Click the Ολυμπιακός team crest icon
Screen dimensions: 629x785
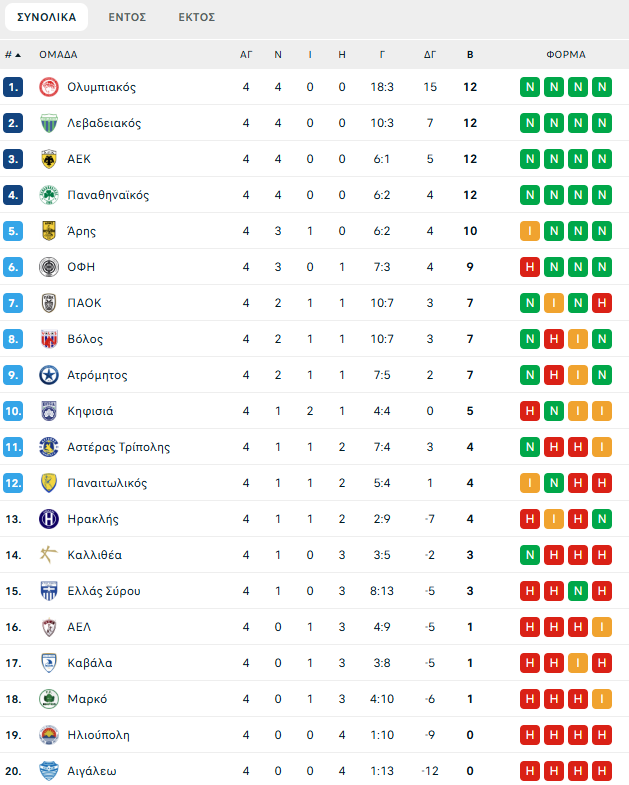pos(48,87)
